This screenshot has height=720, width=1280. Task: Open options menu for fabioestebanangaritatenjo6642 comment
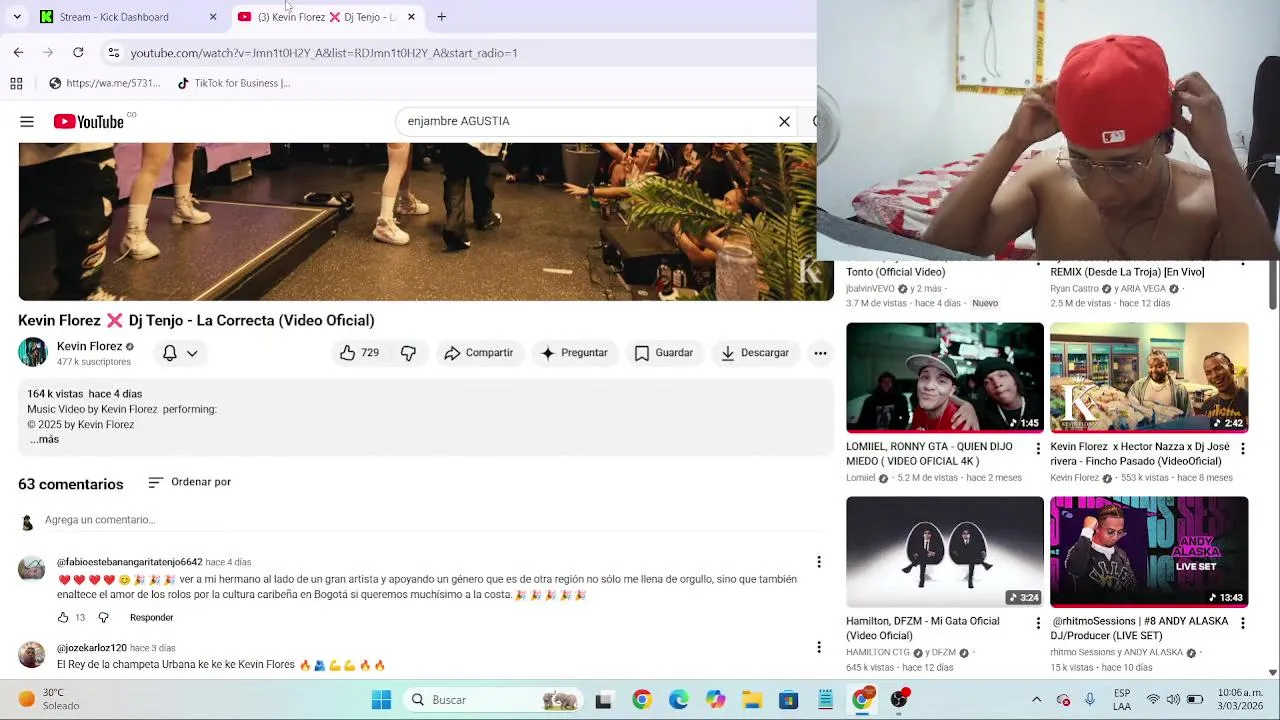point(819,562)
